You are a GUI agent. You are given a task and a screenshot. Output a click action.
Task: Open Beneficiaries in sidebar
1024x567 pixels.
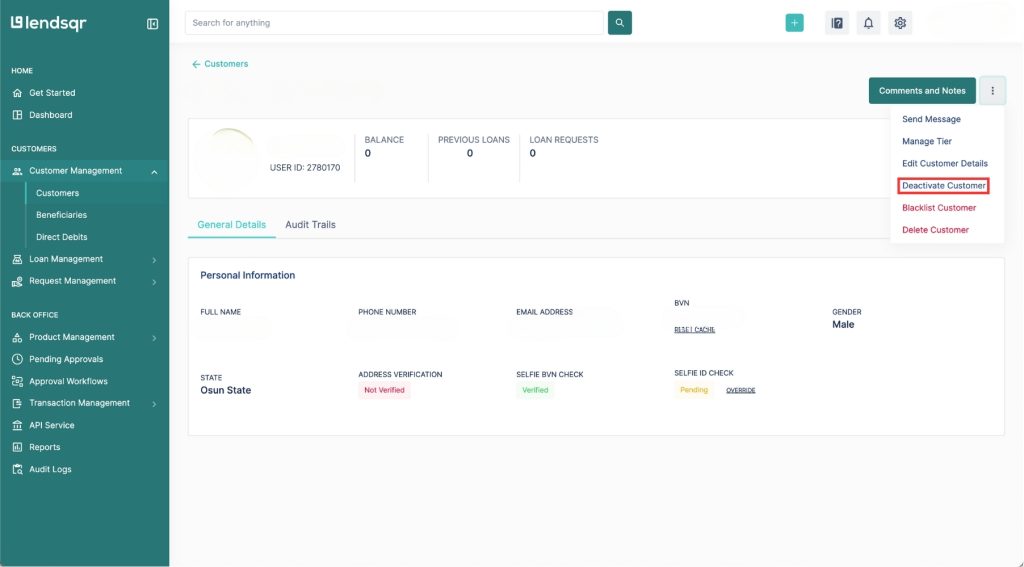point(61,215)
